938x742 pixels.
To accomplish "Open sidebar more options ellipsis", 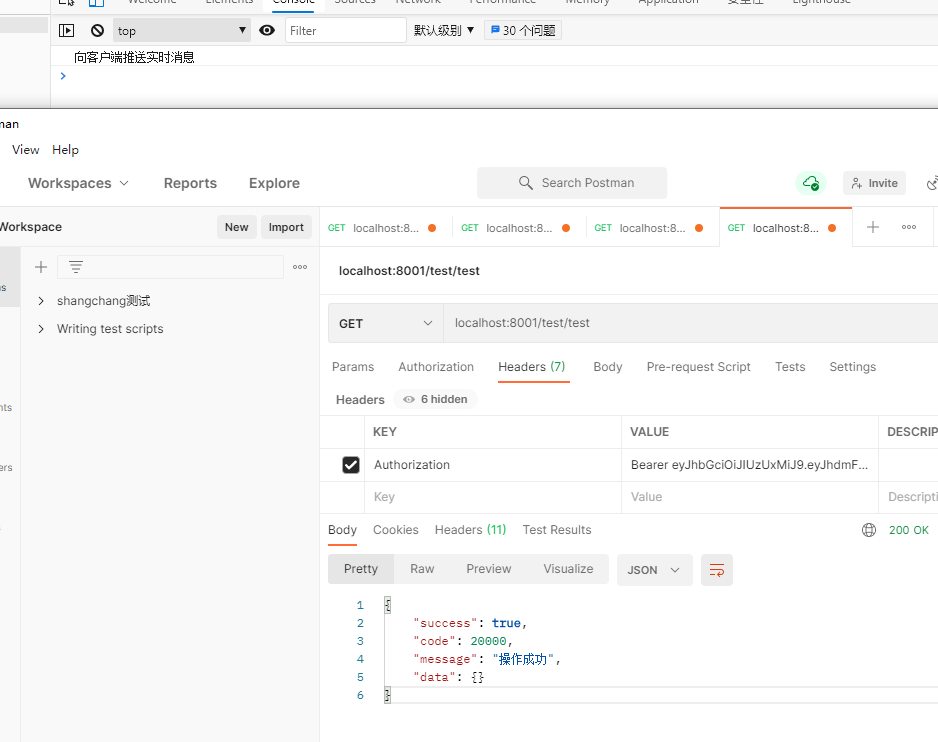I will [x=300, y=267].
